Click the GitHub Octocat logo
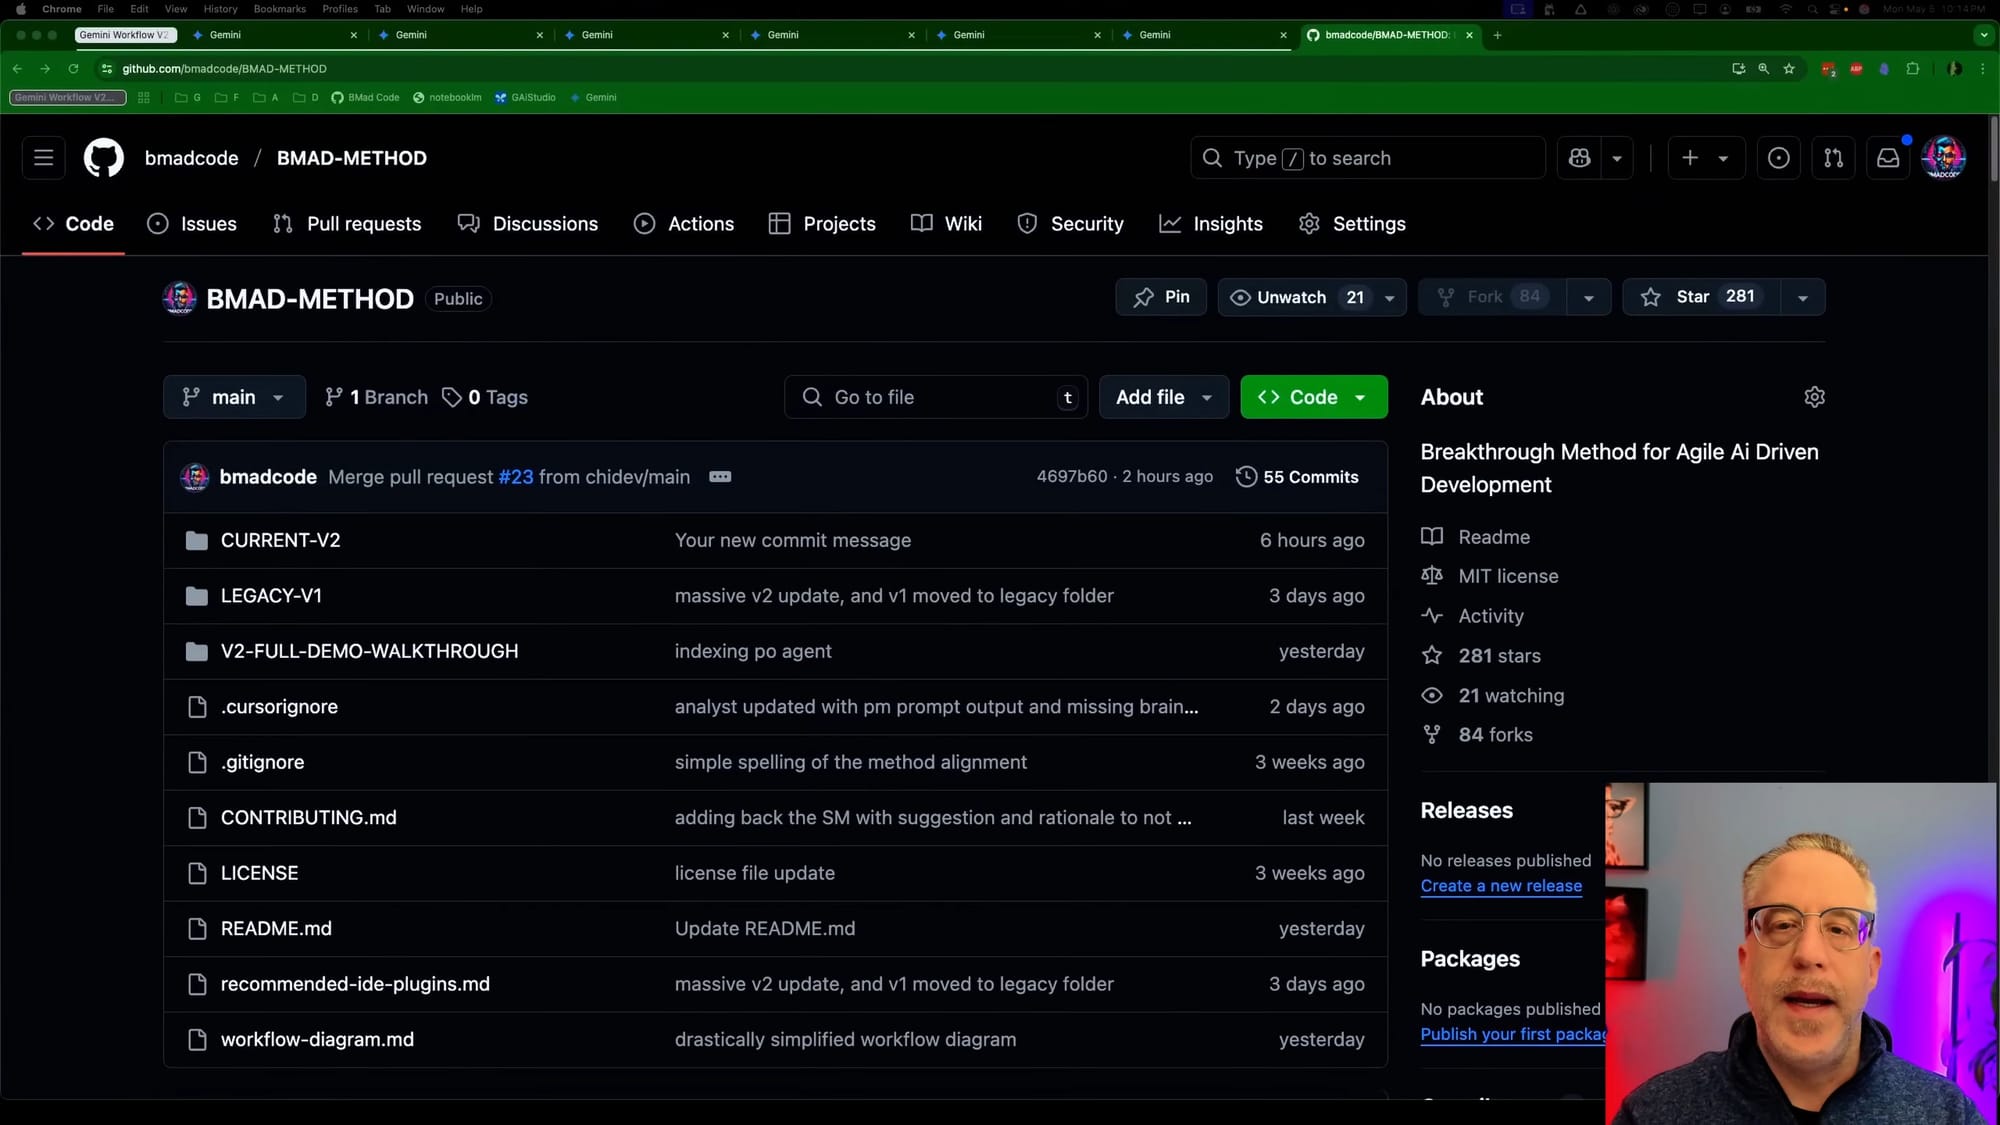 (103, 158)
